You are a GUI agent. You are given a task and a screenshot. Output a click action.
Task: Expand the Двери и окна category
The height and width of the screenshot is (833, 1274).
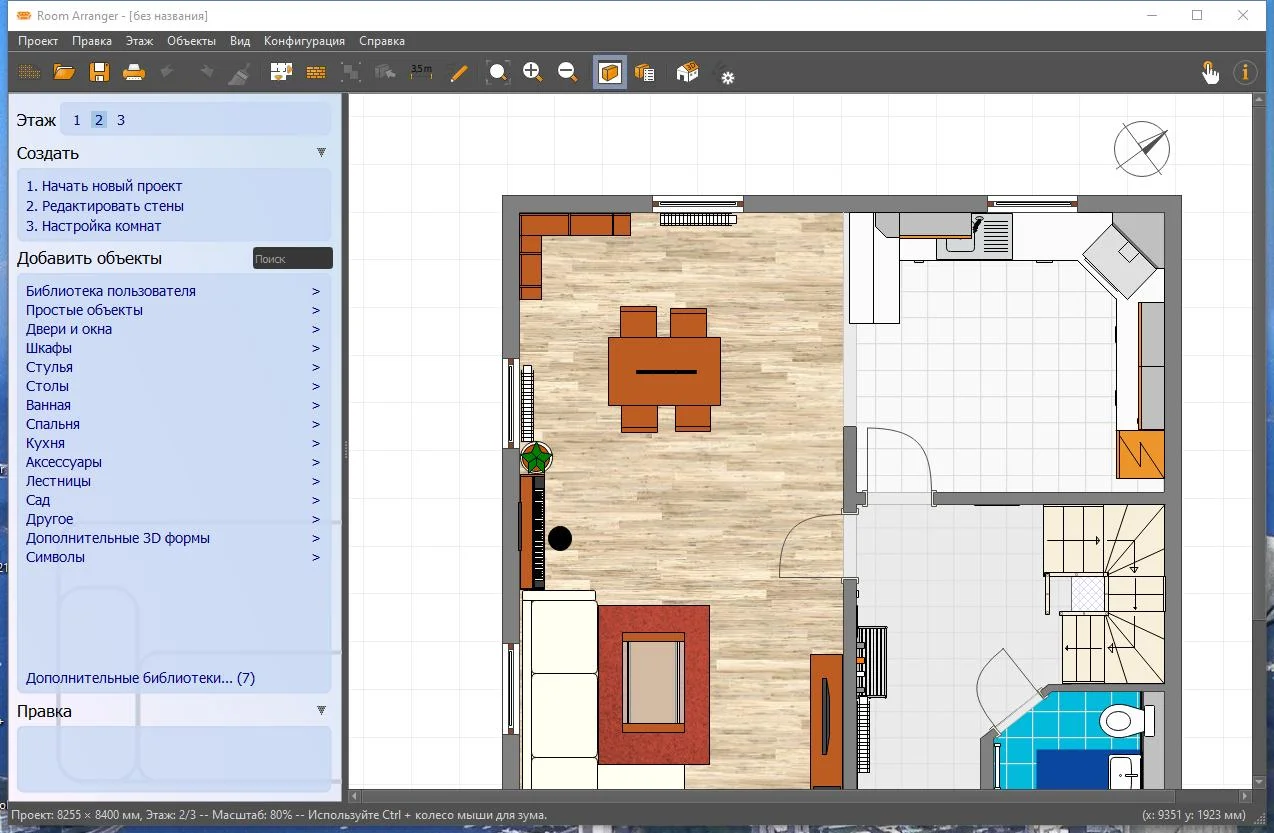coord(173,329)
